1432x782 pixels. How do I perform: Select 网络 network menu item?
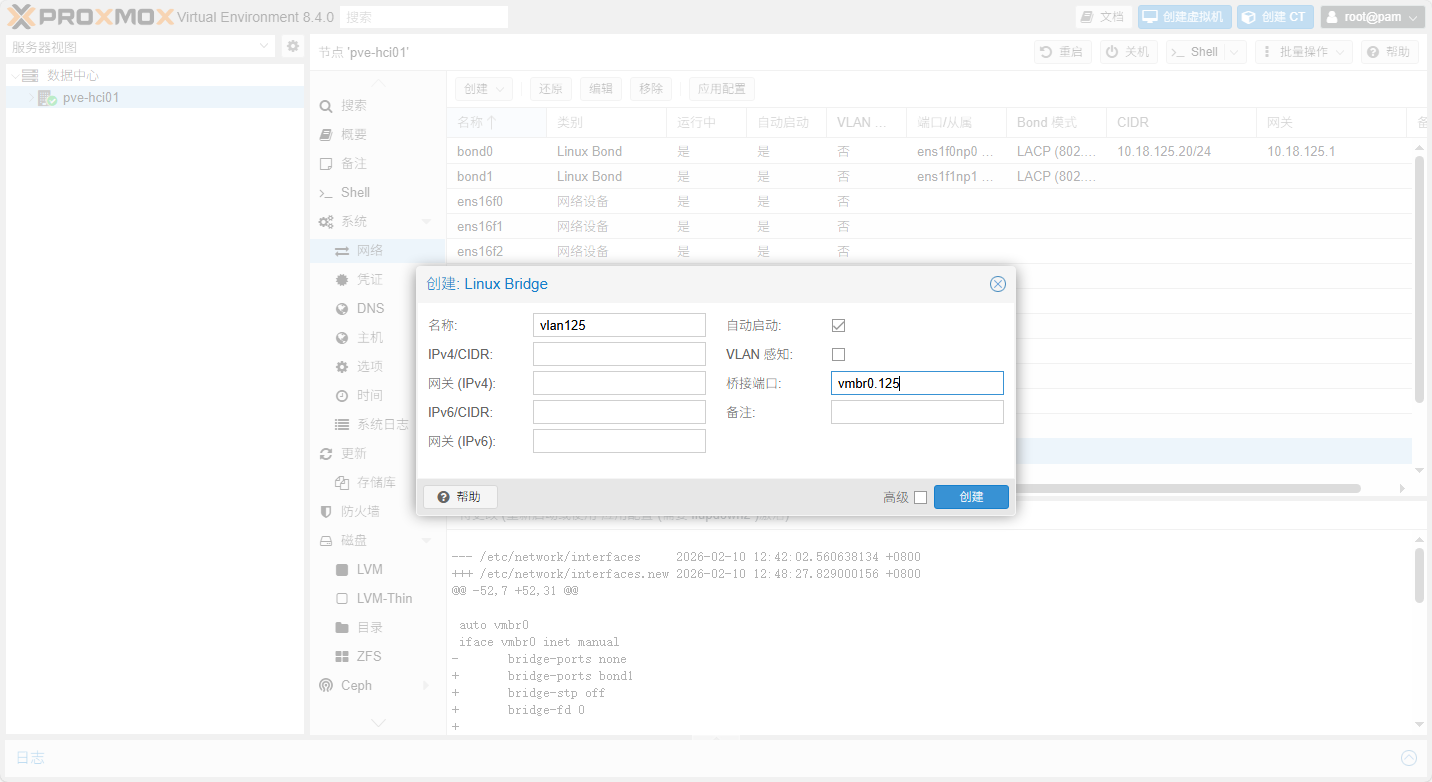coord(376,250)
